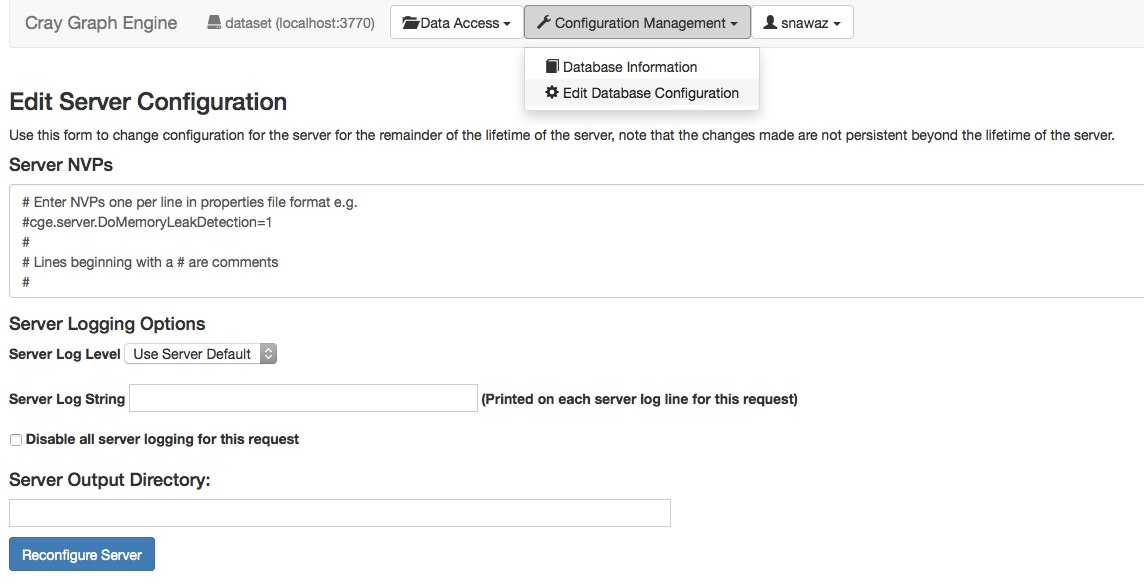Click the 'Disable all server logging' label text
Screen dimensions: 1144x584
[x=162, y=439]
